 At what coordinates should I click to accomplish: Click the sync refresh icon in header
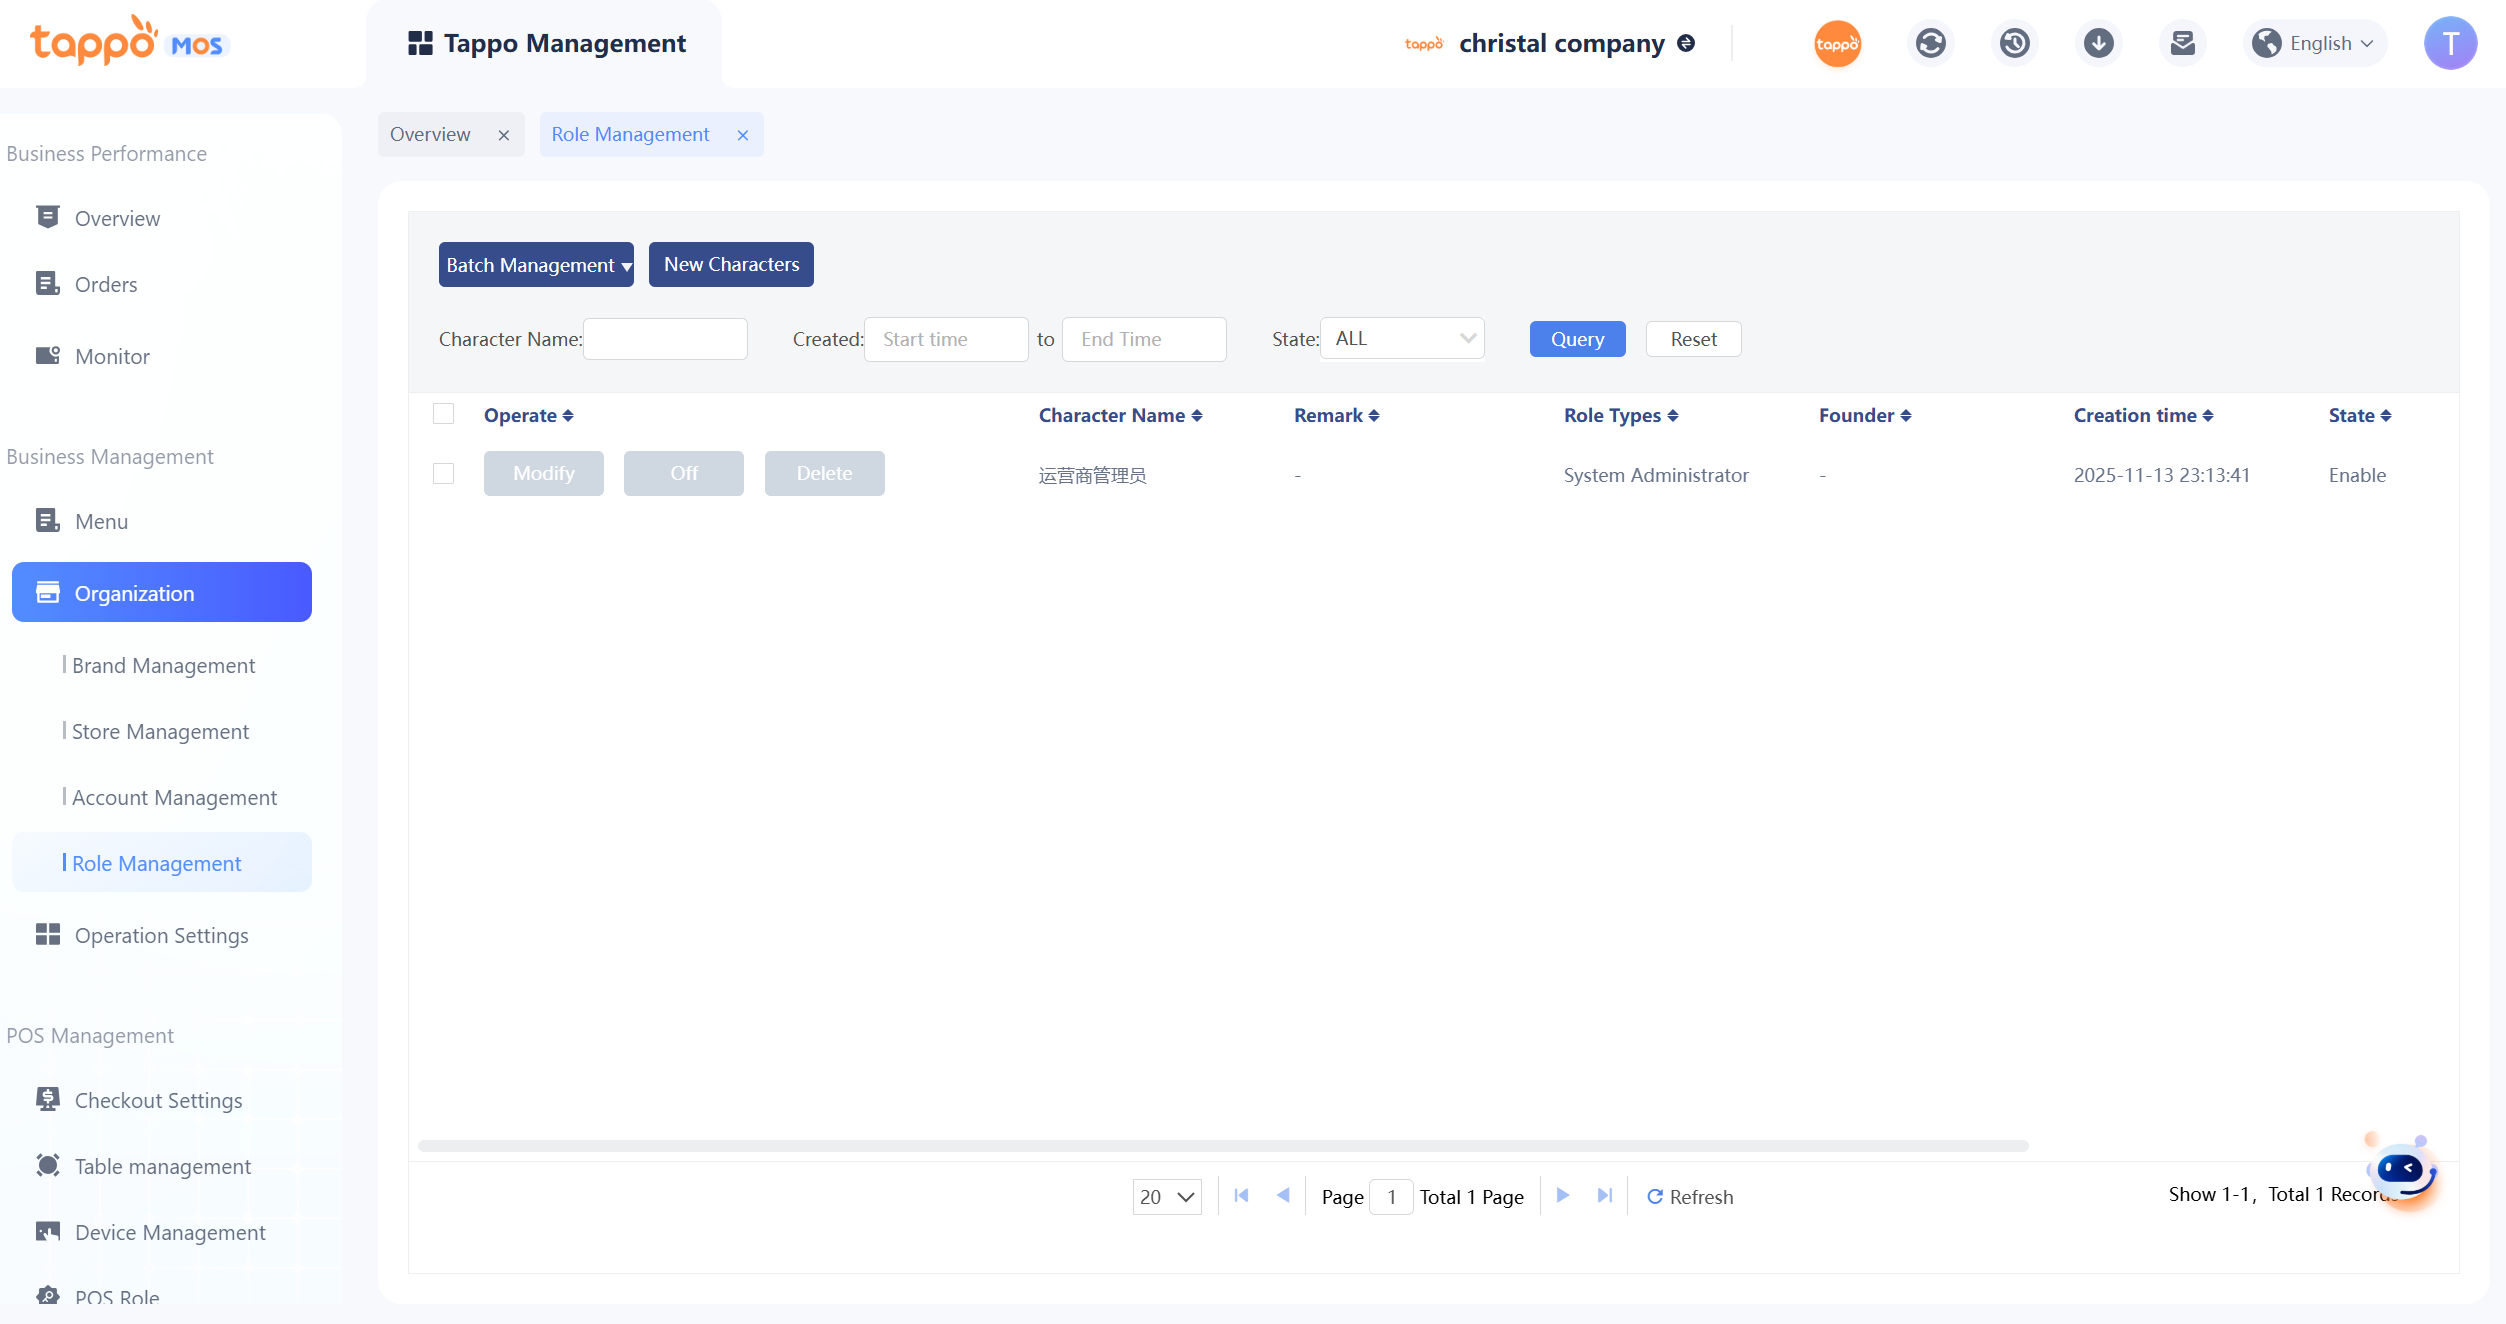[x=1930, y=43]
